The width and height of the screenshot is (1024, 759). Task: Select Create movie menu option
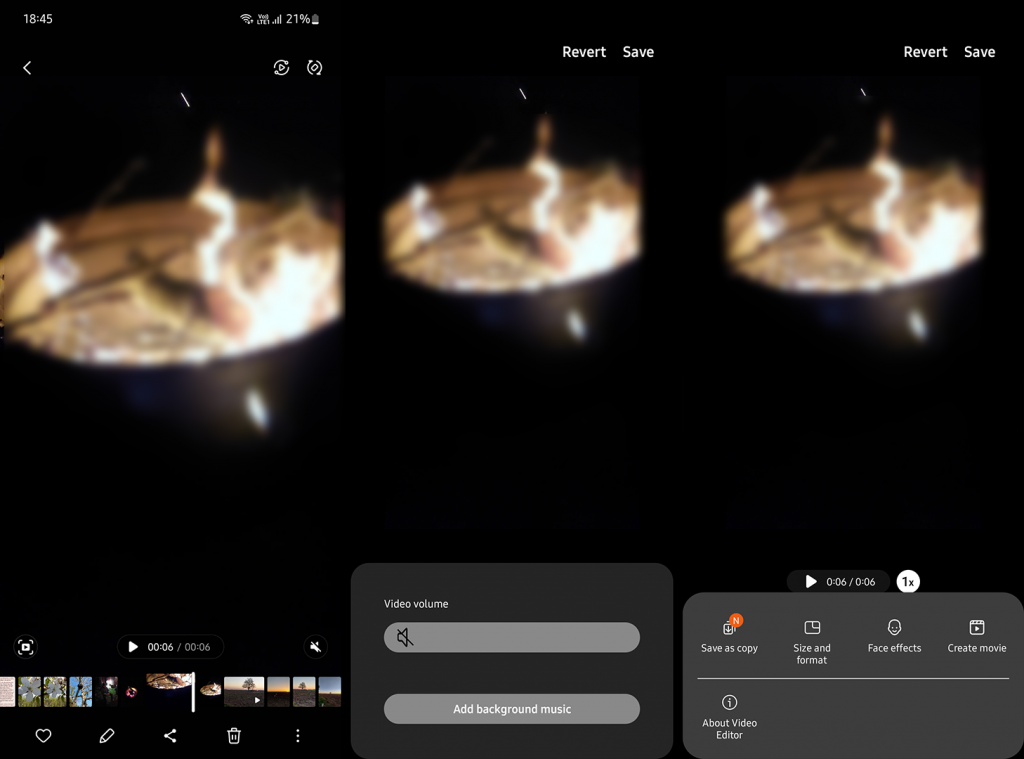[x=976, y=637]
